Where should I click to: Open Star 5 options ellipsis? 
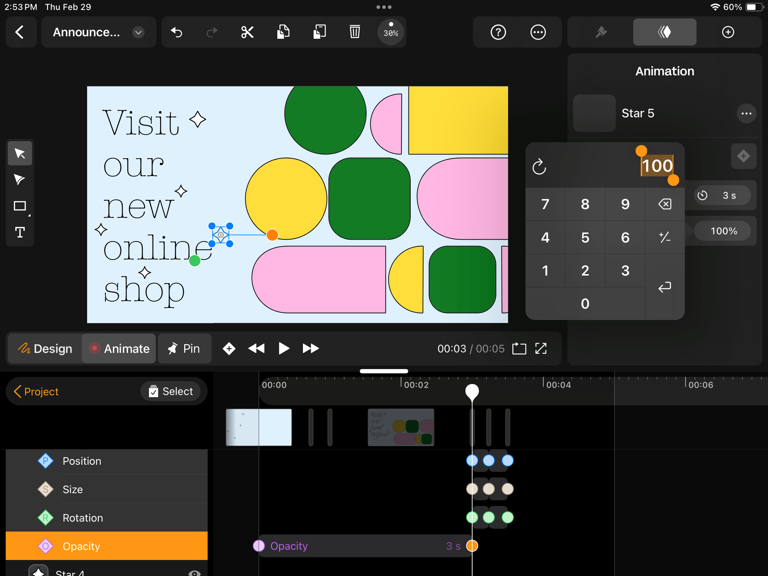[x=746, y=114]
